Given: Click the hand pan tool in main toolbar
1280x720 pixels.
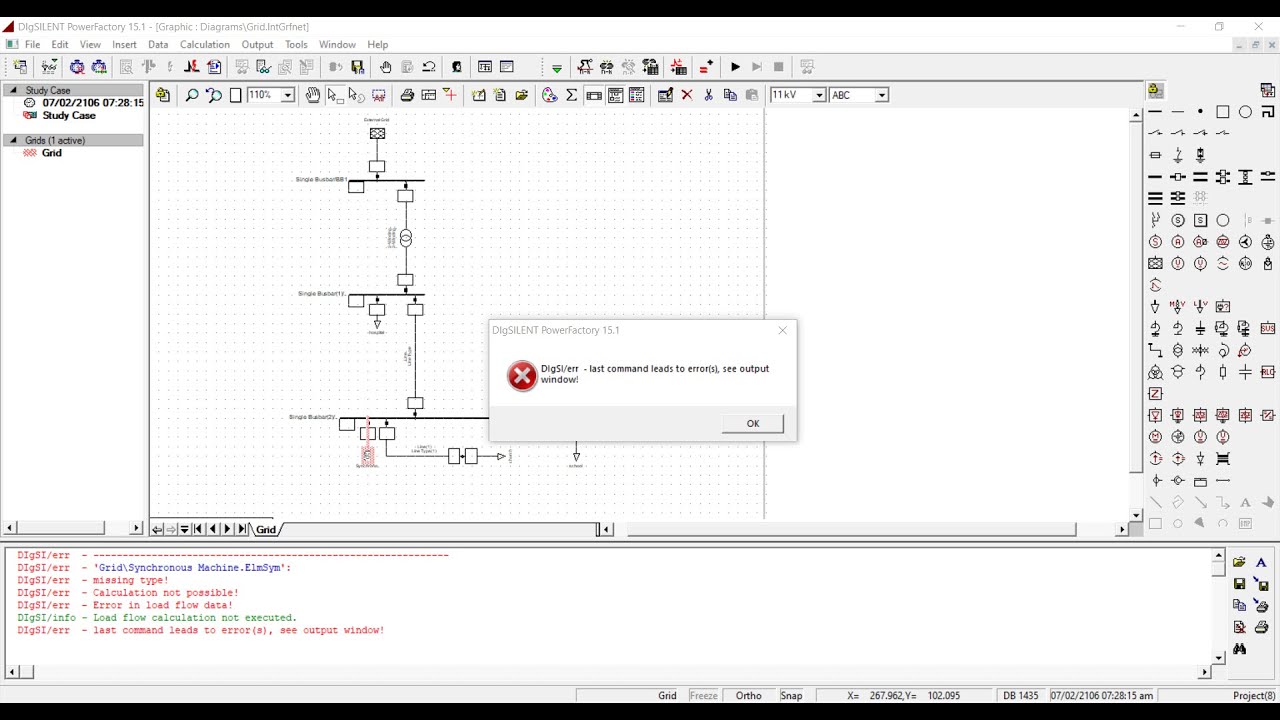Looking at the screenshot, I should click(385, 67).
